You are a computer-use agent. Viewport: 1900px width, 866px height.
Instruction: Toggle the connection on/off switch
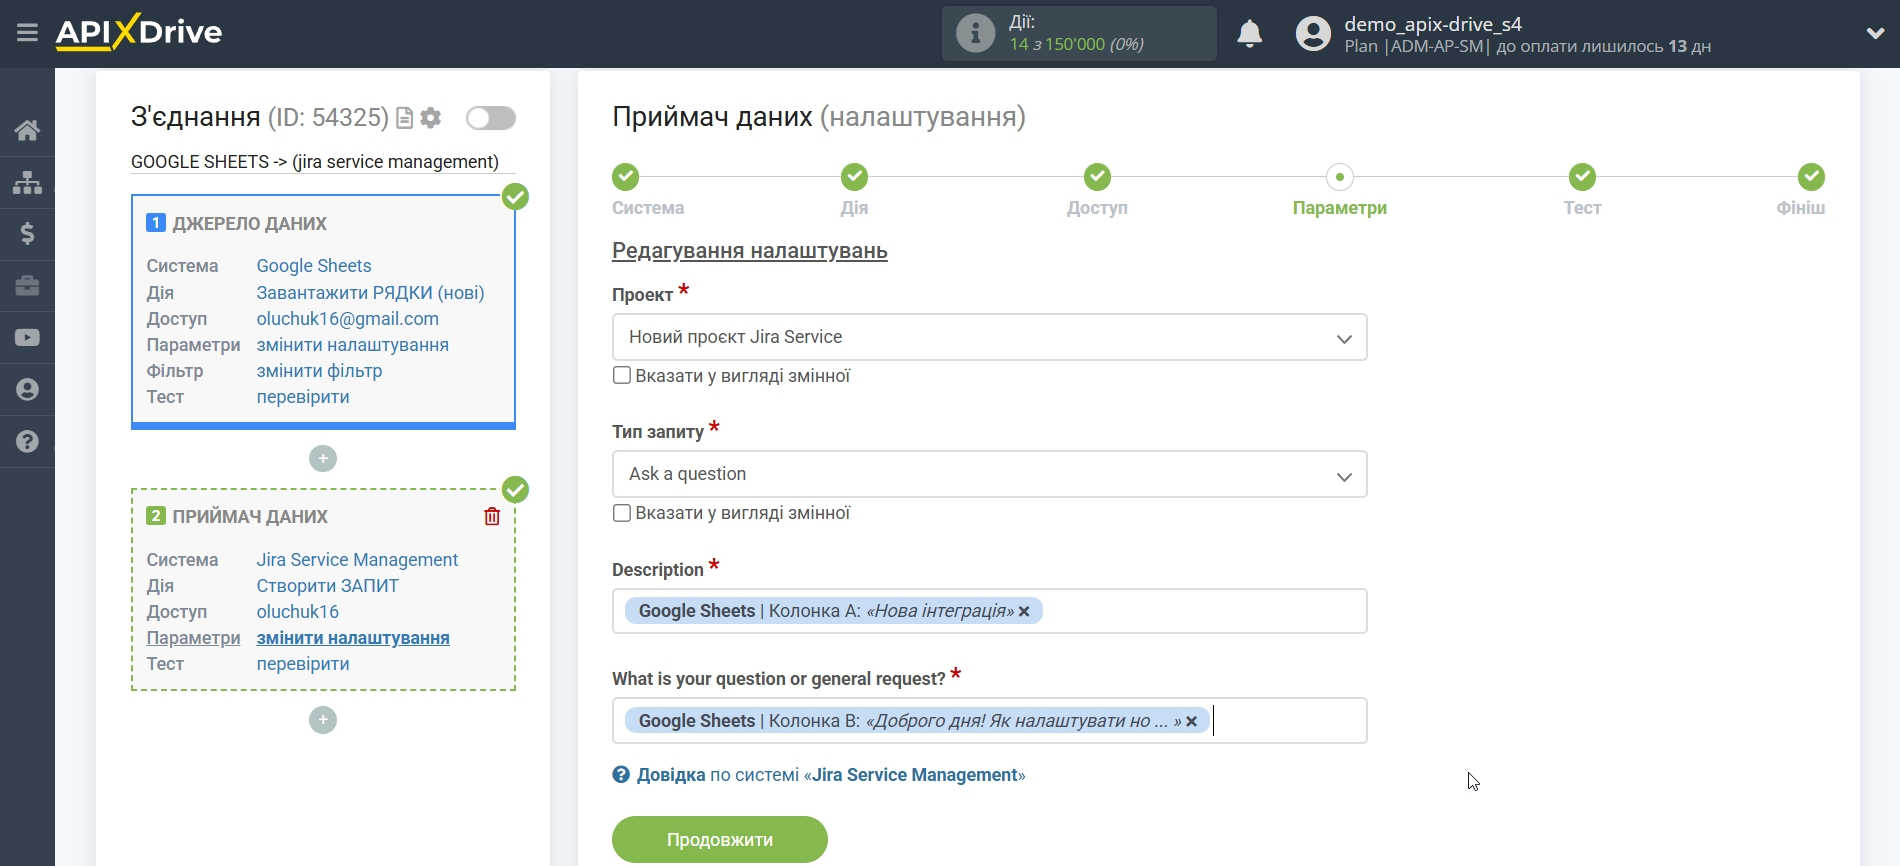click(x=490, y=118)
